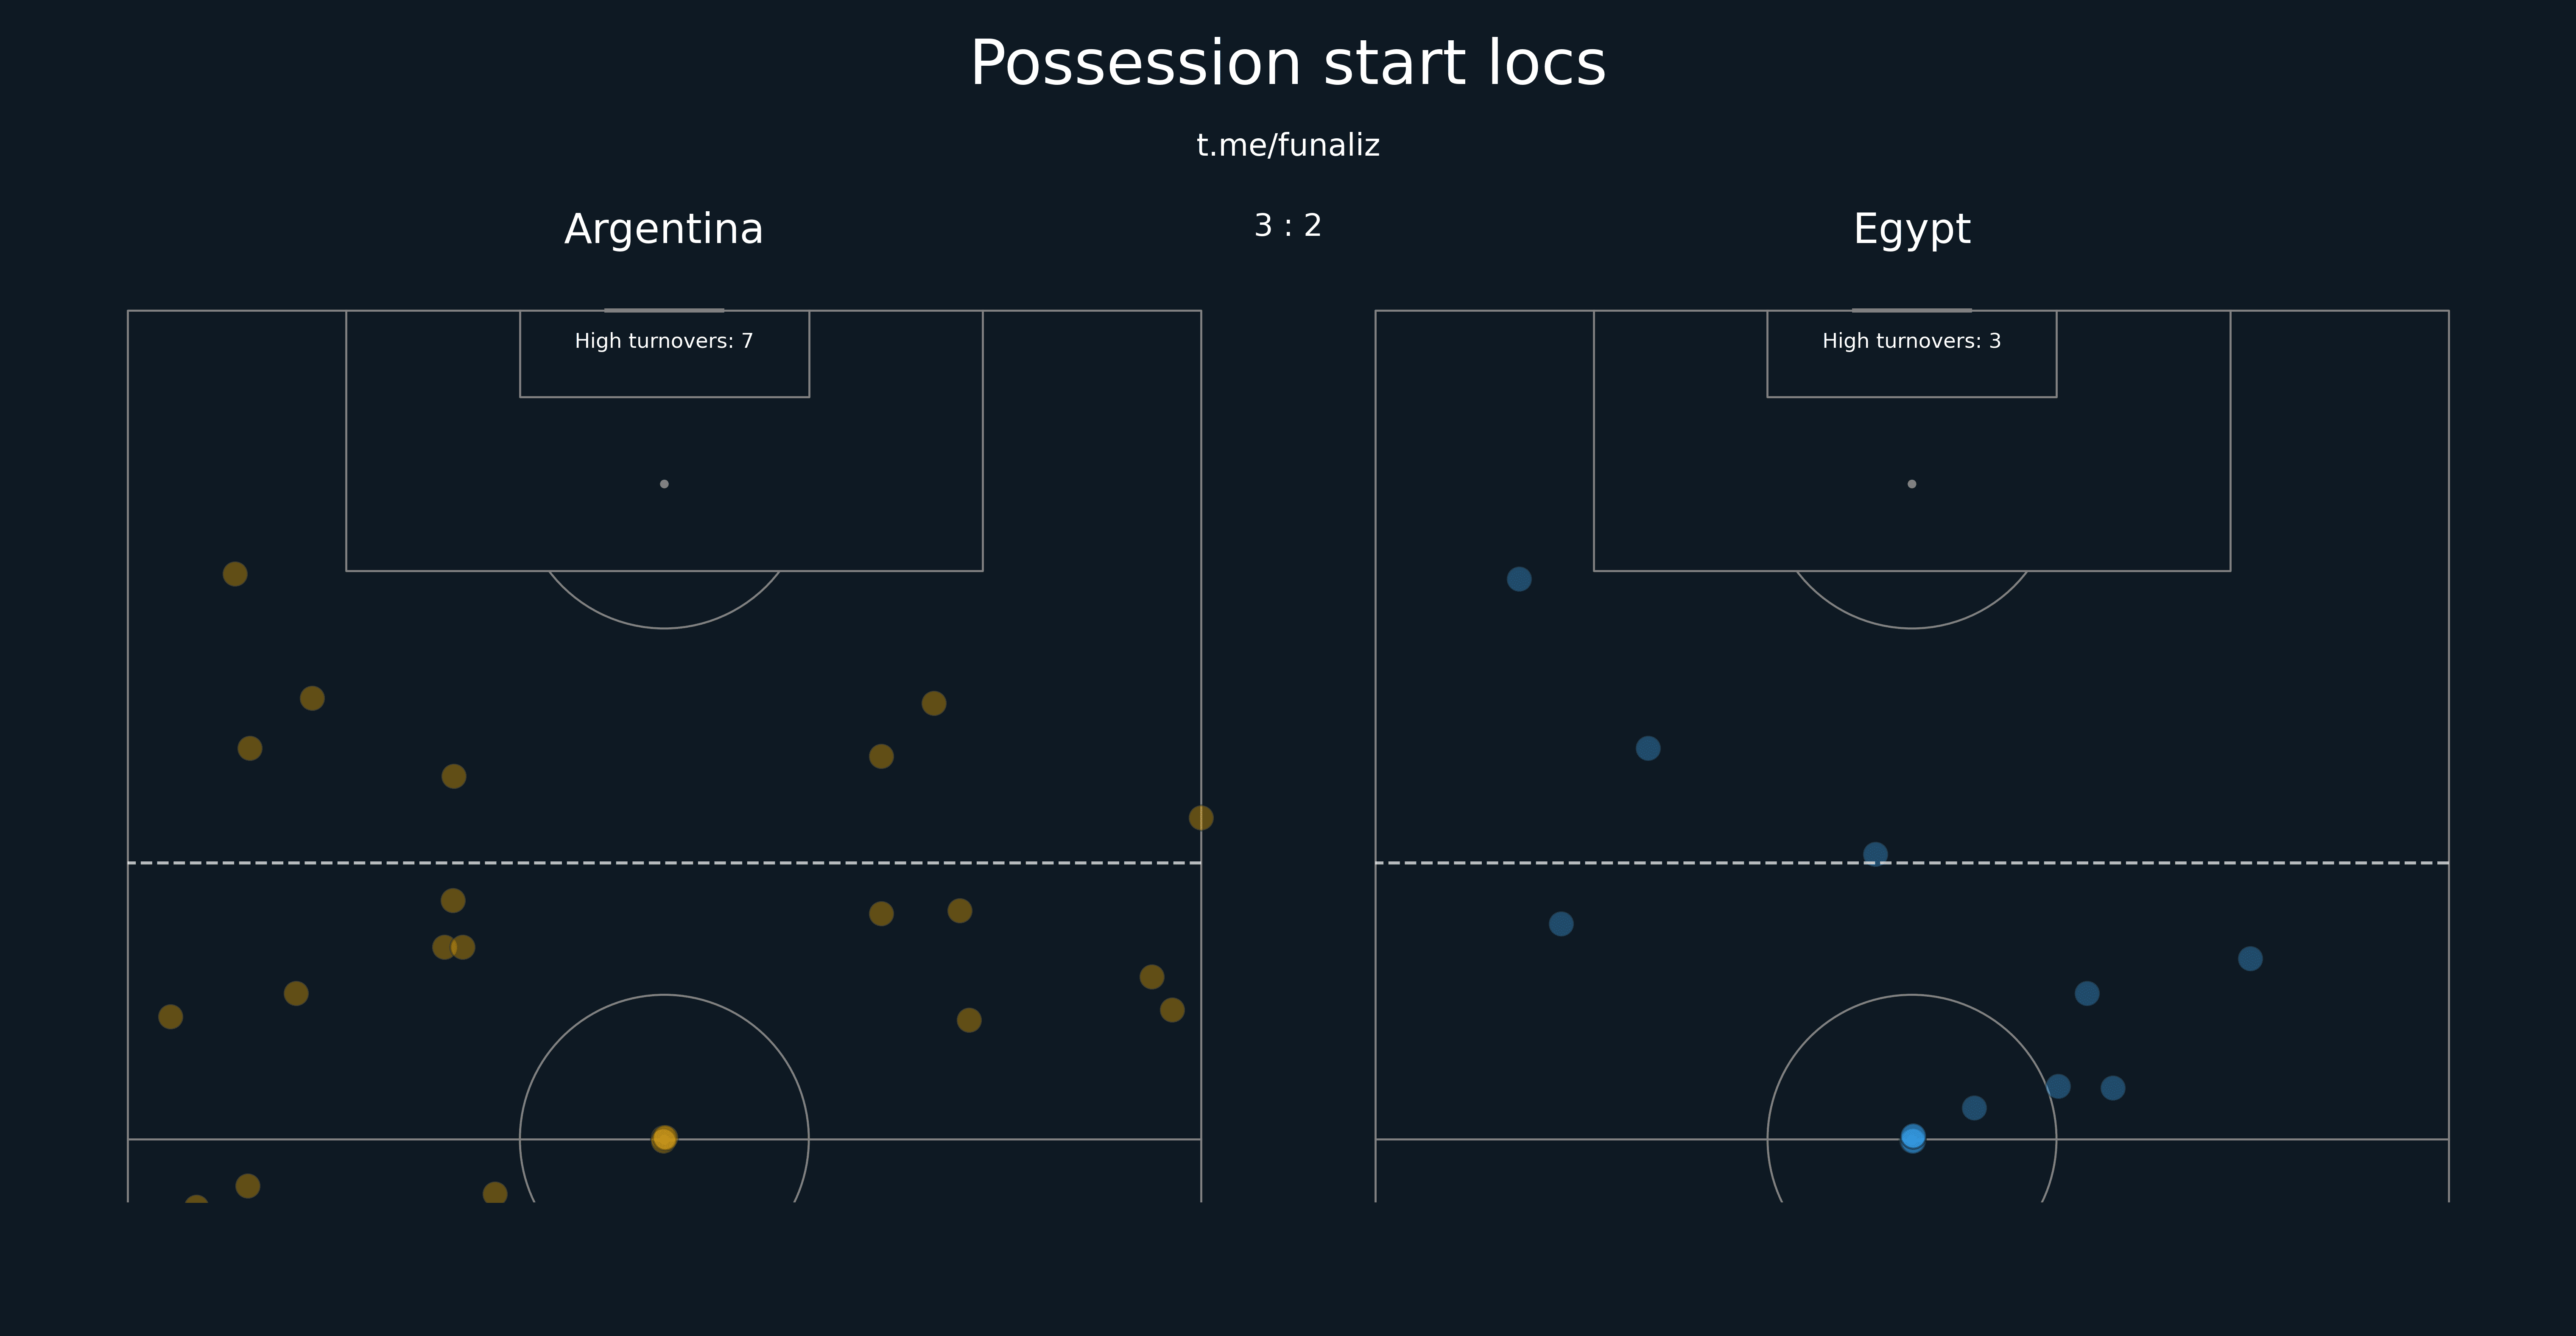Click the blue dot touching Egypt's dashed line
The width and height of the screenshot is (2576, 1336).
click(1876, 854)
